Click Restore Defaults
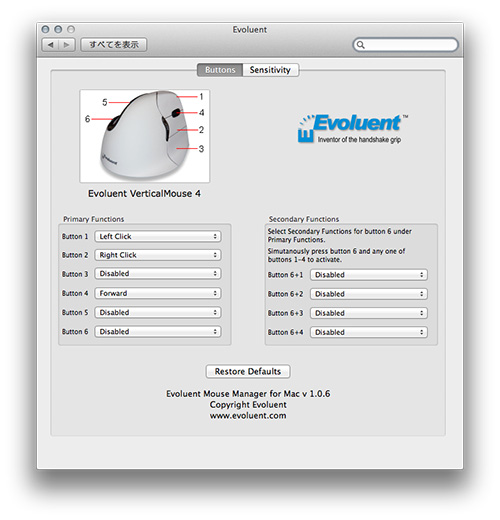Screen dimensions: 500x520 pyautogui.click(x=248, y=371)
